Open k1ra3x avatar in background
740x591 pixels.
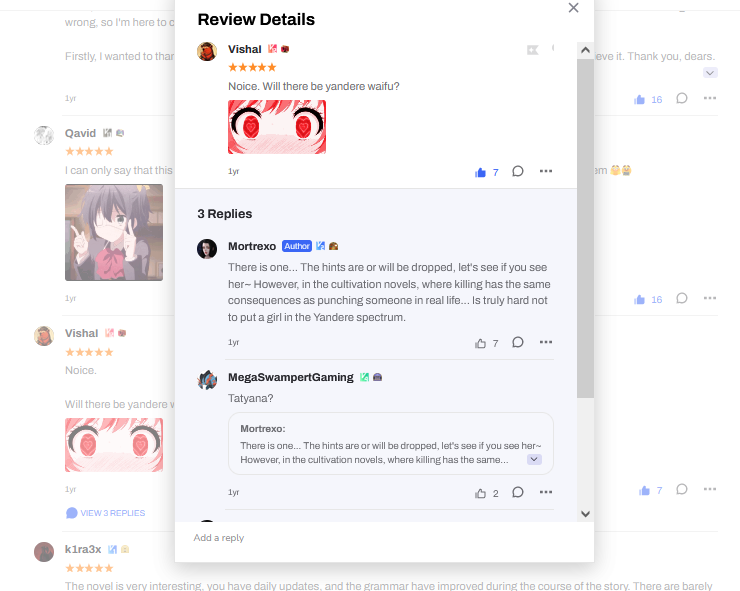pos(44,552)
